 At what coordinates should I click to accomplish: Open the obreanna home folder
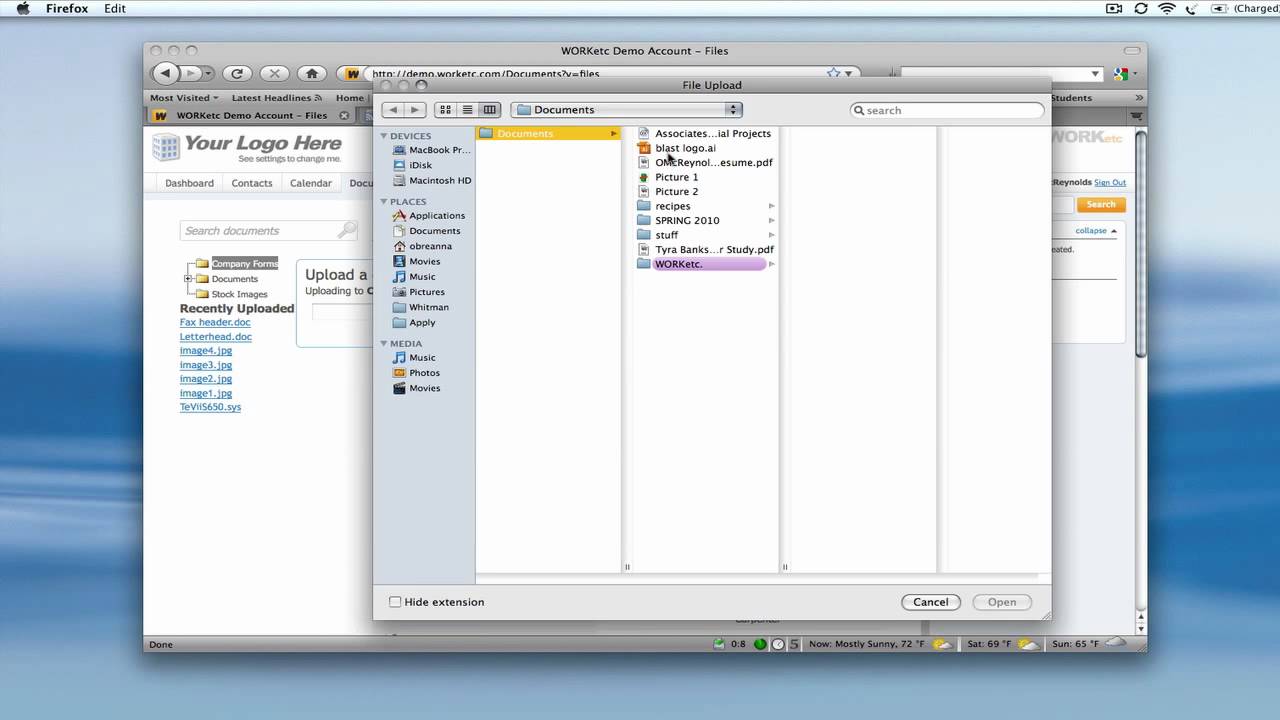click(422, 246)
